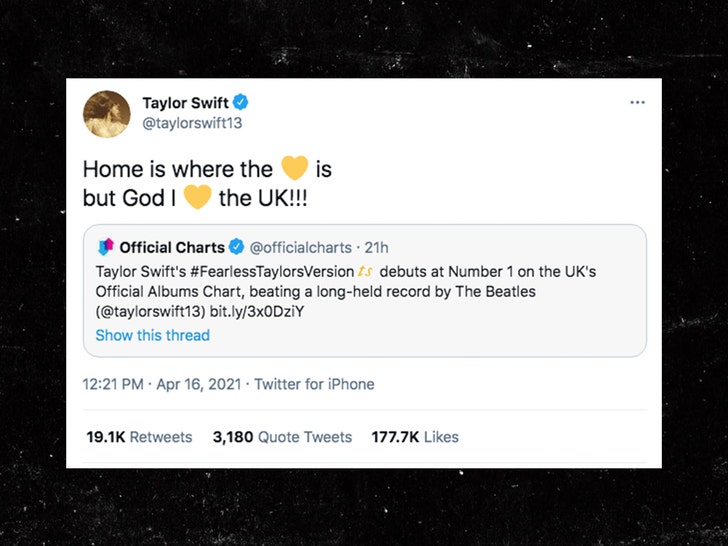Open the @taylorswift13 handle under the name

click(x=192, y=123)
